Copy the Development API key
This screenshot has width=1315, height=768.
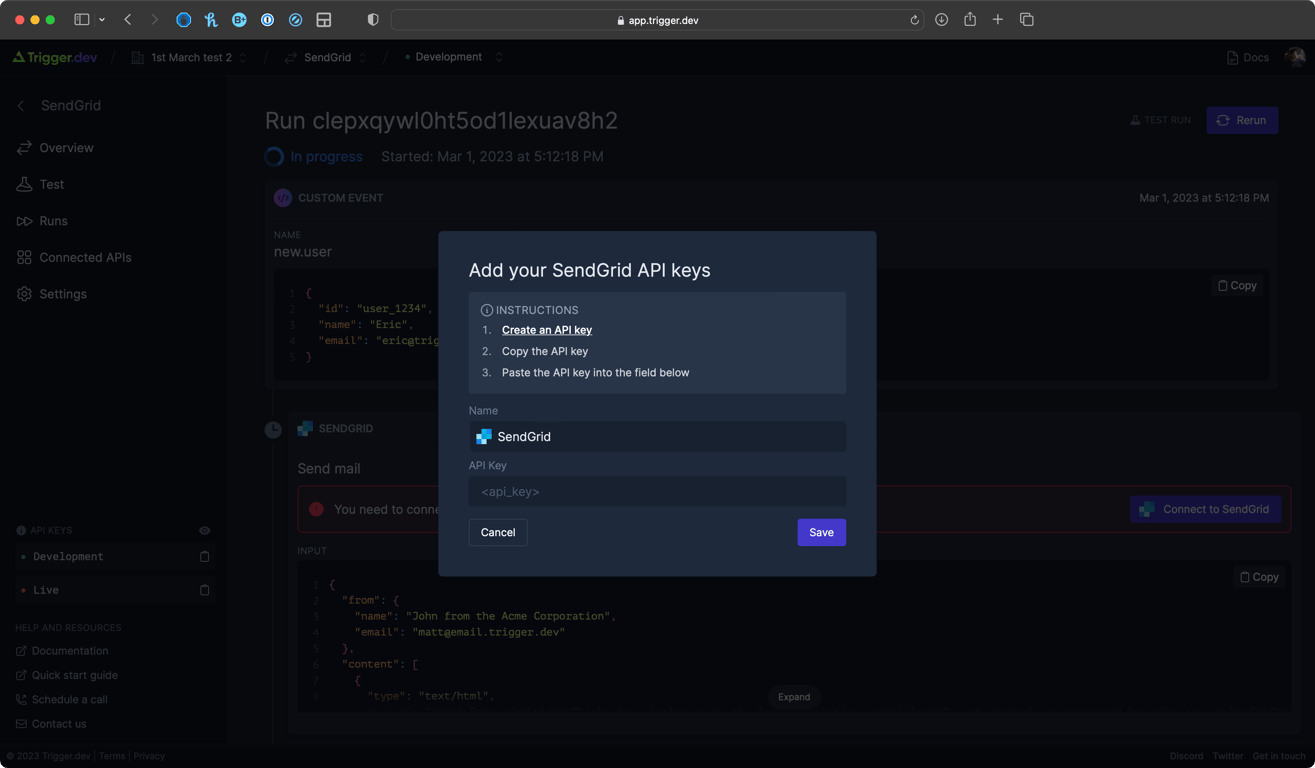click(x=204, y=557)
